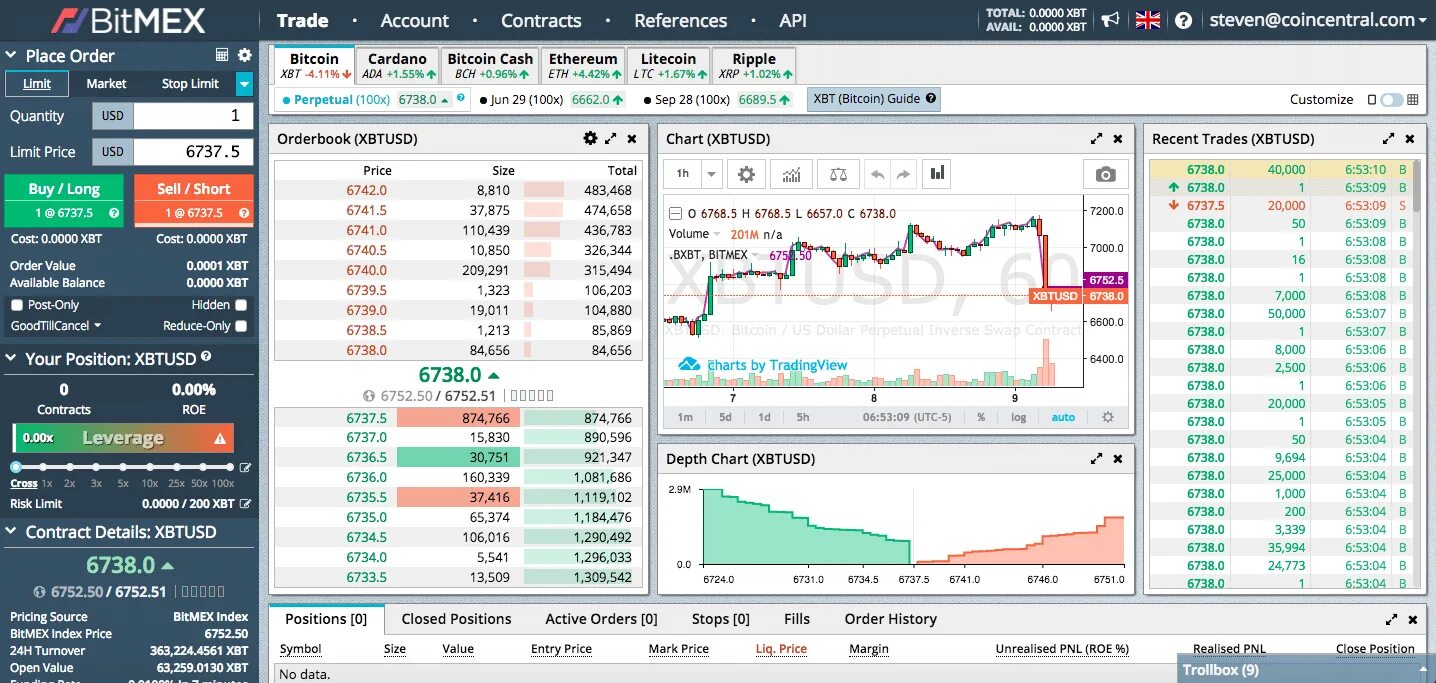Change the chart bar style icon

click(937, 174)
